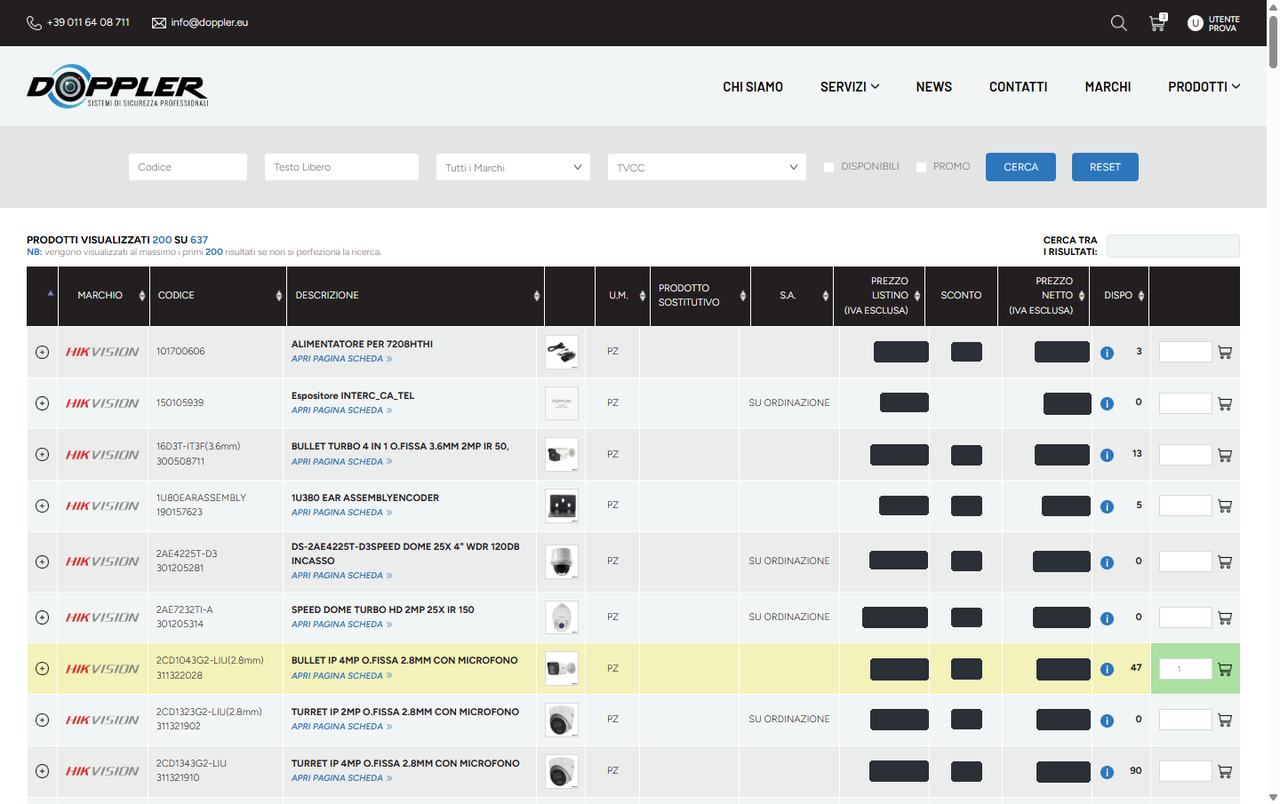
Task: Click the Testo Libero search field
Action: tap(342, 167)
